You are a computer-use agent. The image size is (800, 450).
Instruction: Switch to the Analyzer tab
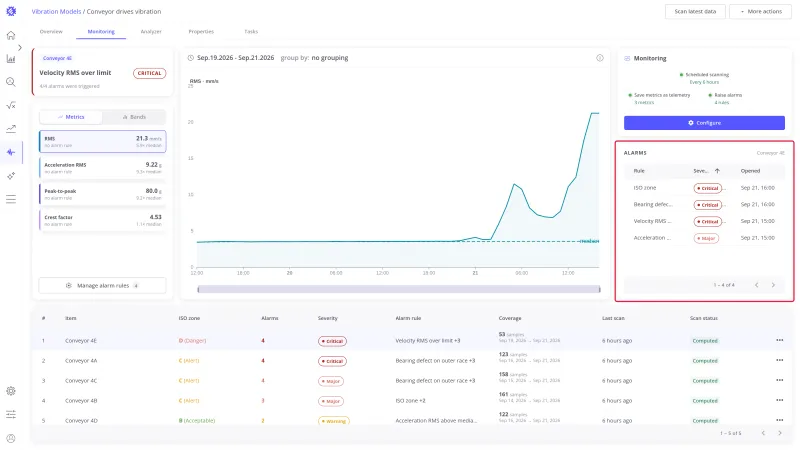(x=151, y=32)
